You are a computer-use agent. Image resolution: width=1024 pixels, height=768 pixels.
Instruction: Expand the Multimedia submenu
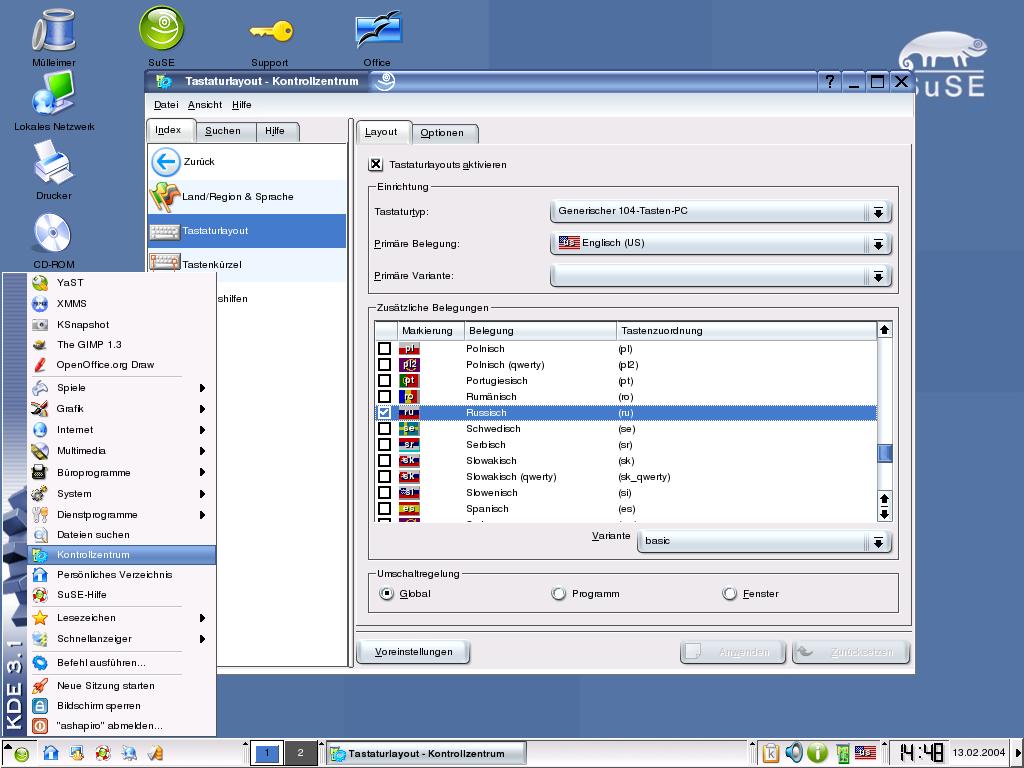(x=121, y=451)
